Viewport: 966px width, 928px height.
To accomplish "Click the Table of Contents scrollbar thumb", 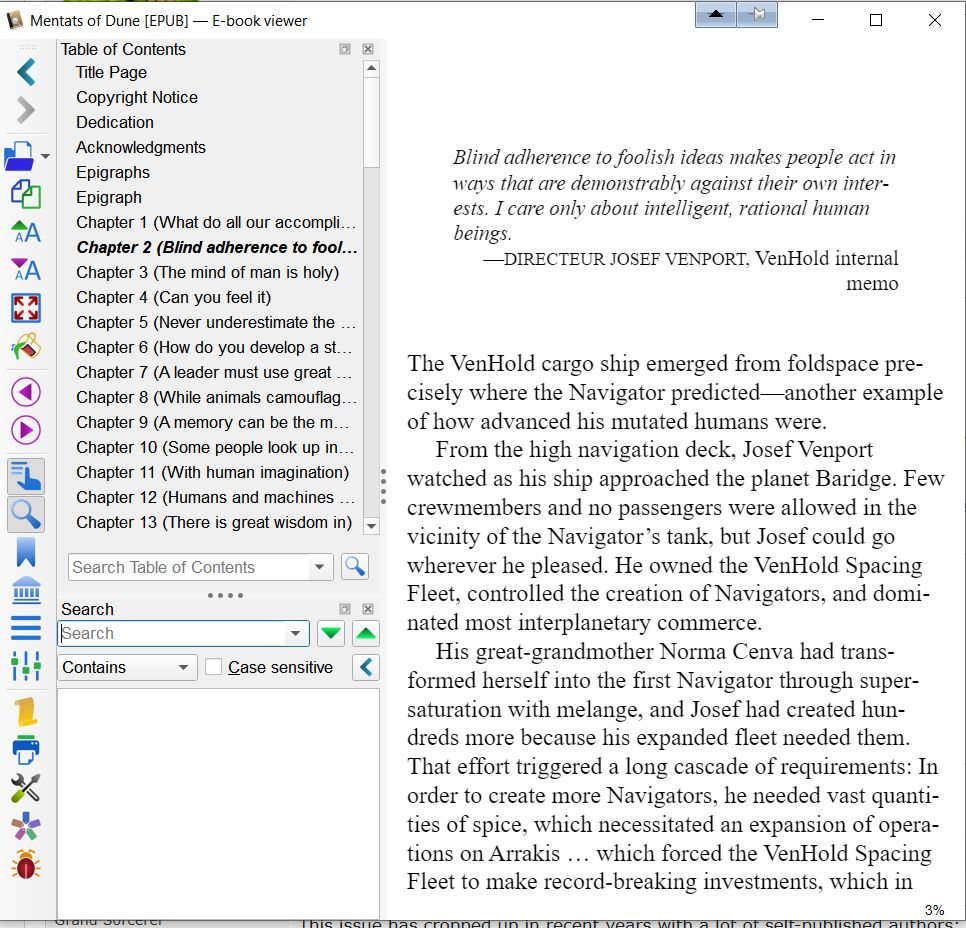I will (x=371, y=123).
